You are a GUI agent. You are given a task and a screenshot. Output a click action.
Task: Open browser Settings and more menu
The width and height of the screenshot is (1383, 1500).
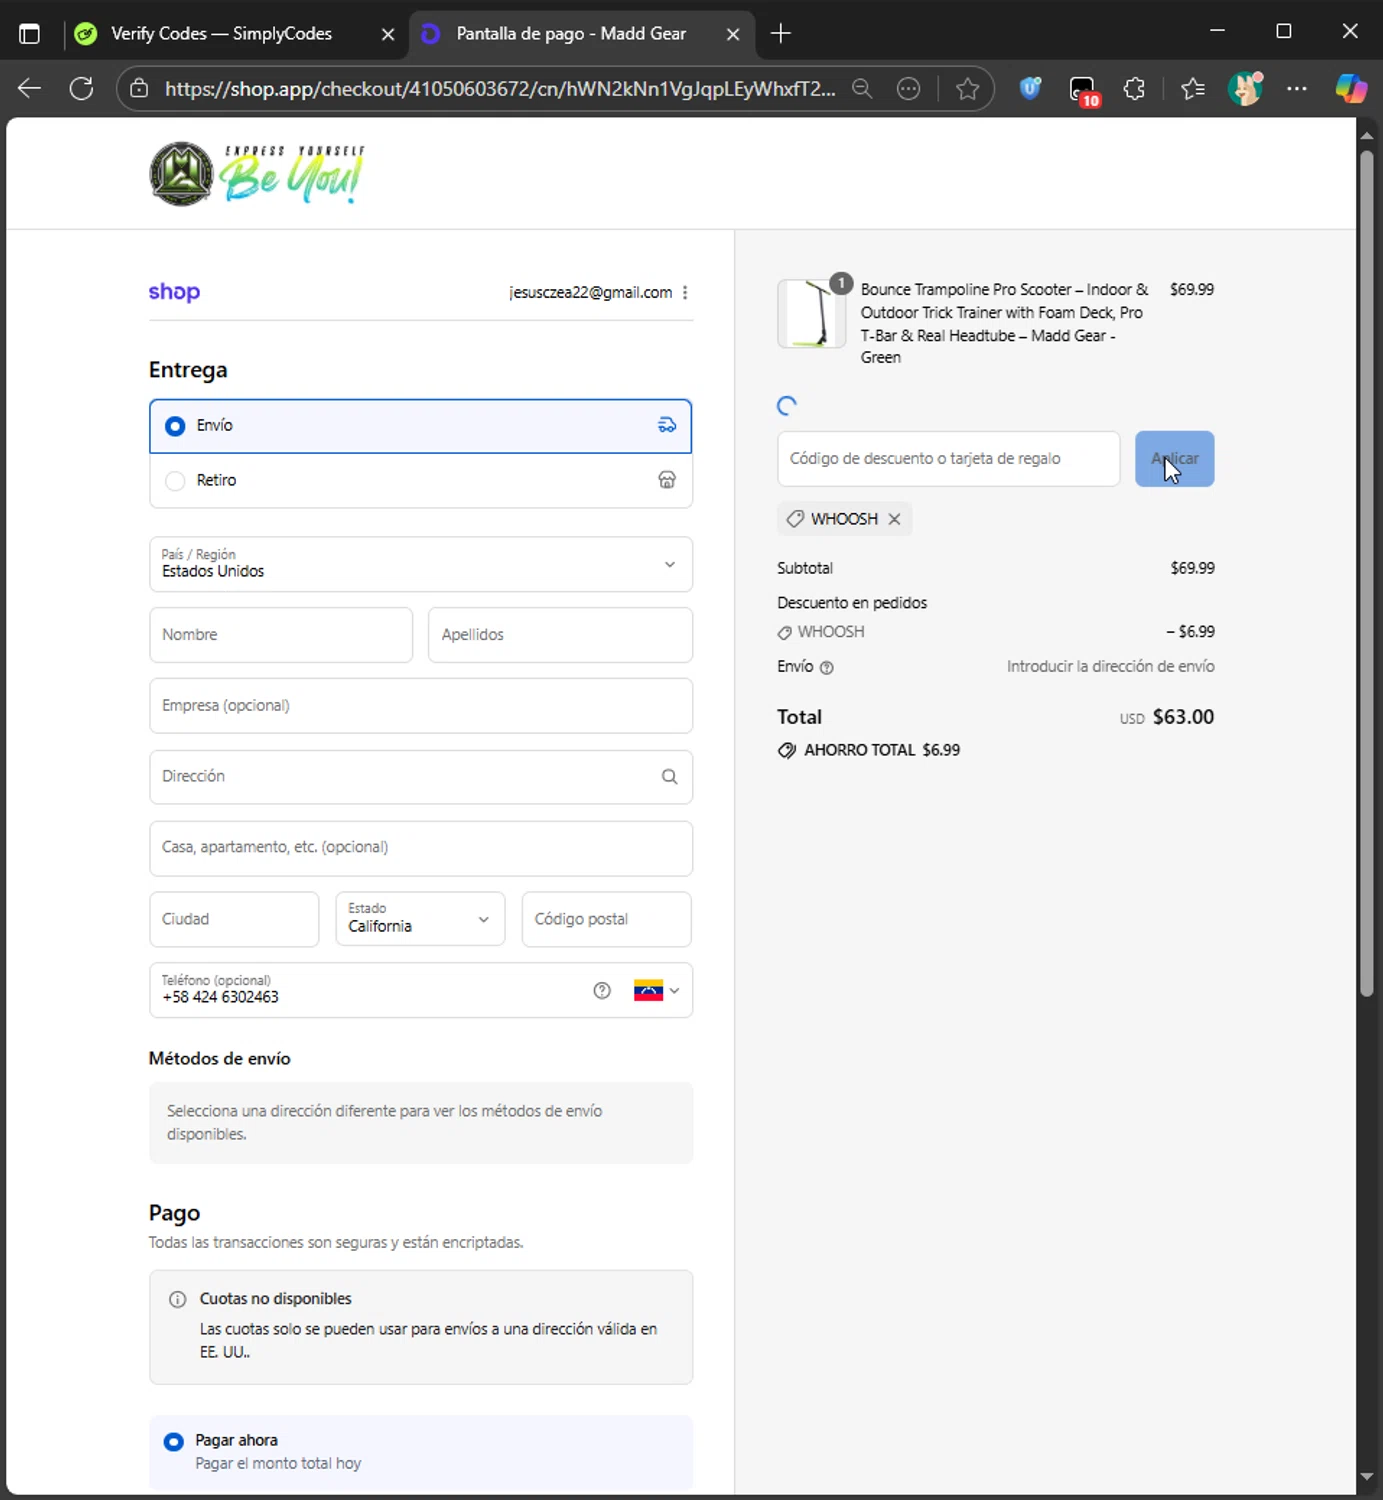1297,89
